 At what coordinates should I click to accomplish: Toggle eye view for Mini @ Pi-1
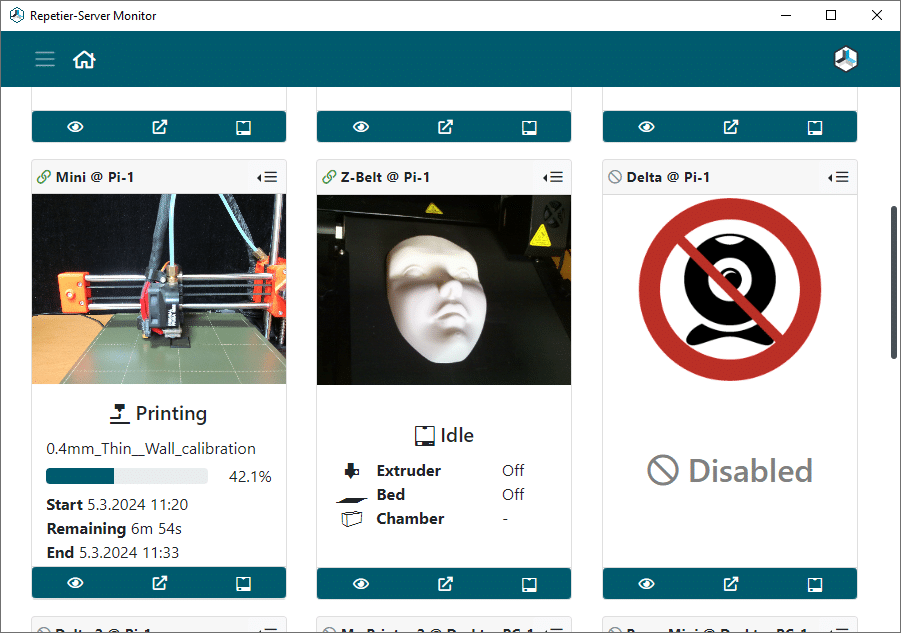point(75,583)
